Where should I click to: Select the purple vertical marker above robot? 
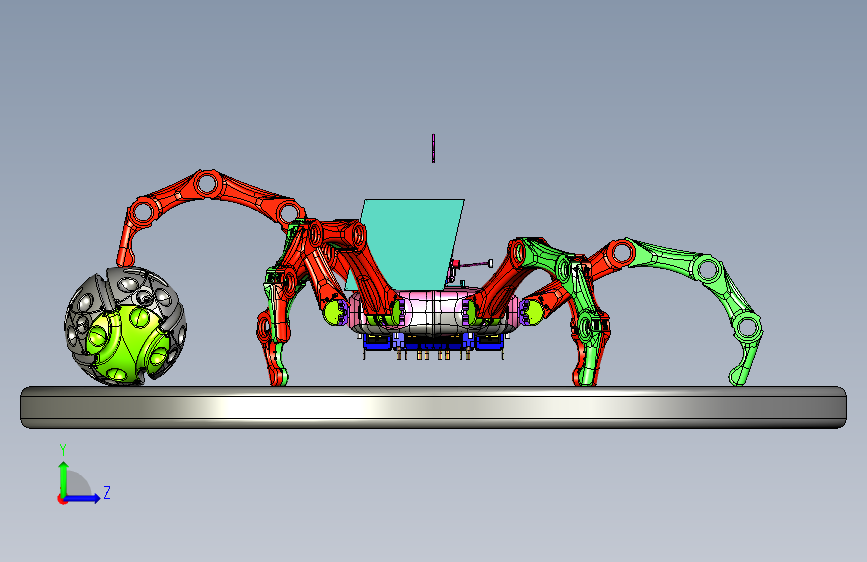coord(434,148)
